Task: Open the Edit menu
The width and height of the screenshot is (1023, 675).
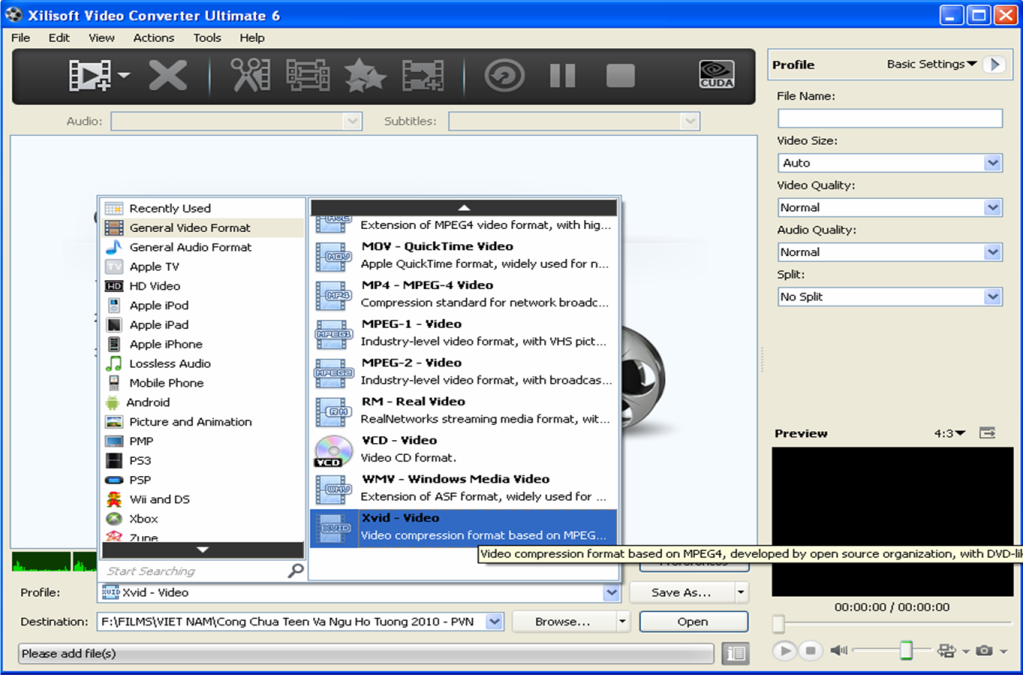Action: 59,38
